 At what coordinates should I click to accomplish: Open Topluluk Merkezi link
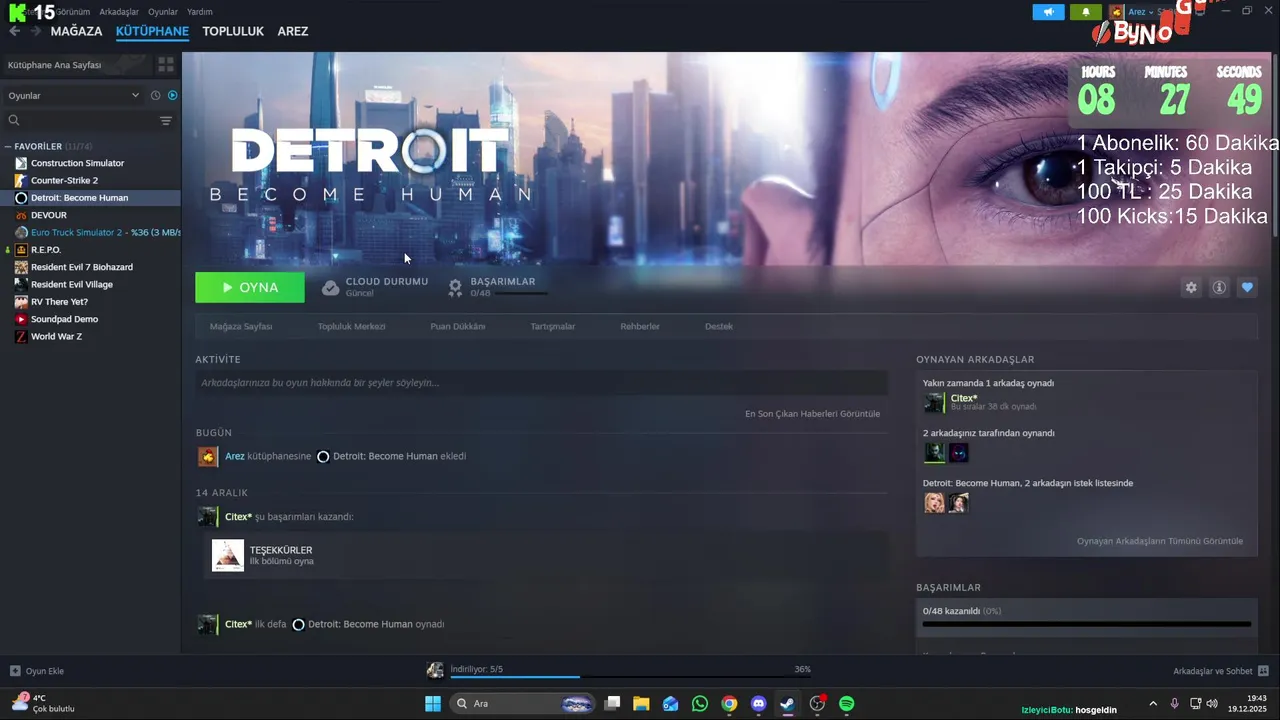tap(351, 326)
